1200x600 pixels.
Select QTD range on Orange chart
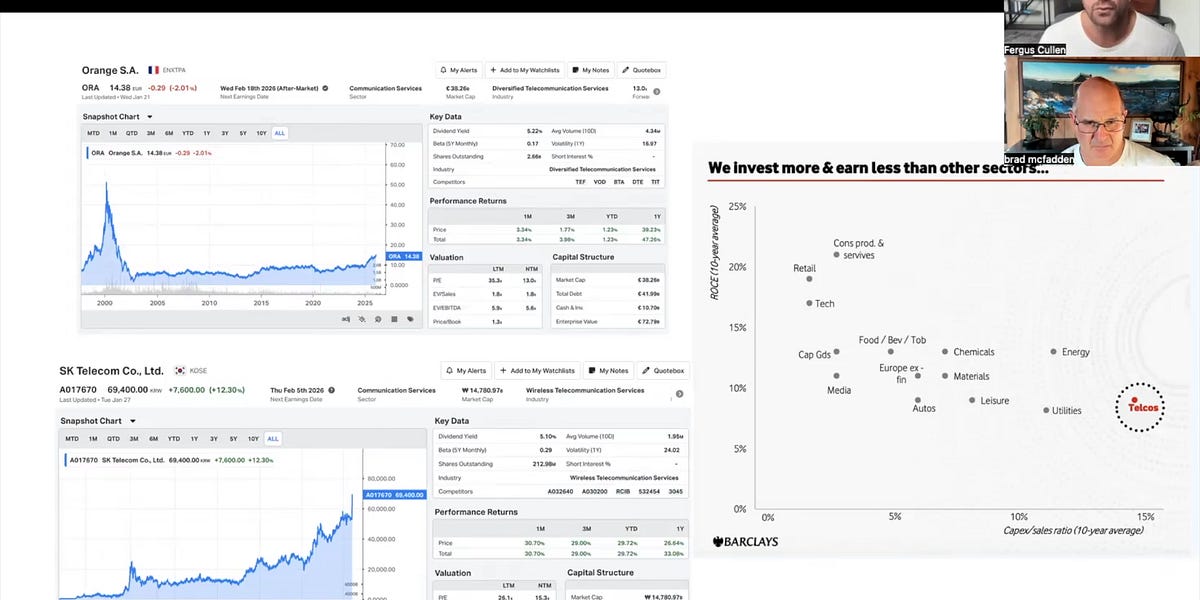pyautogui.click(x=132, y=133)
